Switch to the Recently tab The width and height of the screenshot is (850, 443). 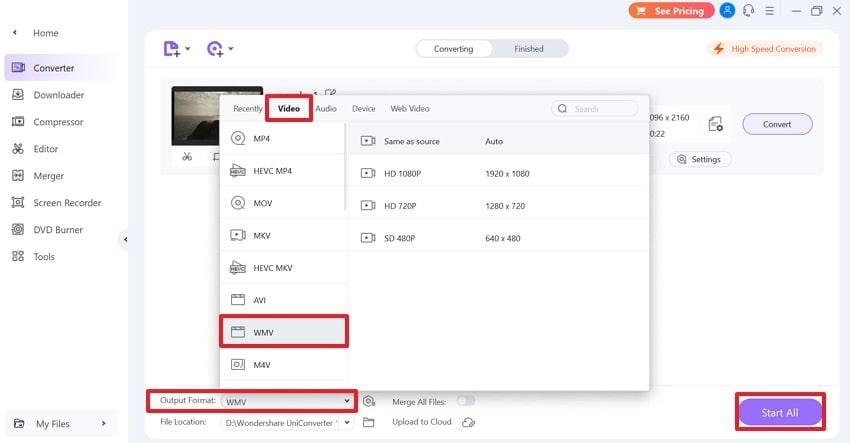248,108
